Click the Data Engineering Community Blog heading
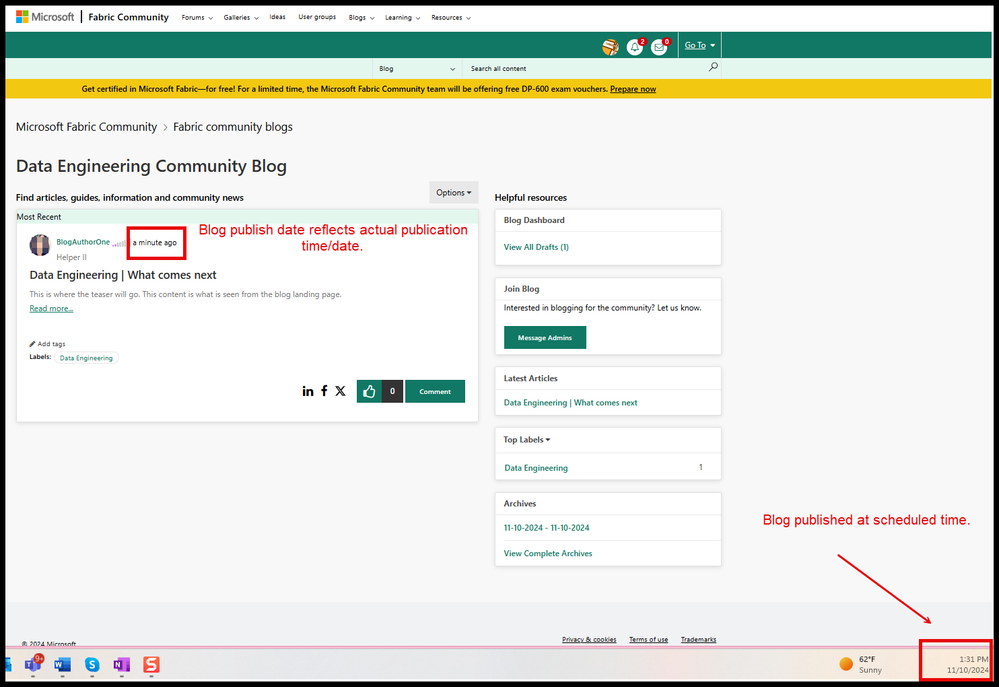The width and height of the screenshot is (999, 687). (x=151, y=166)
